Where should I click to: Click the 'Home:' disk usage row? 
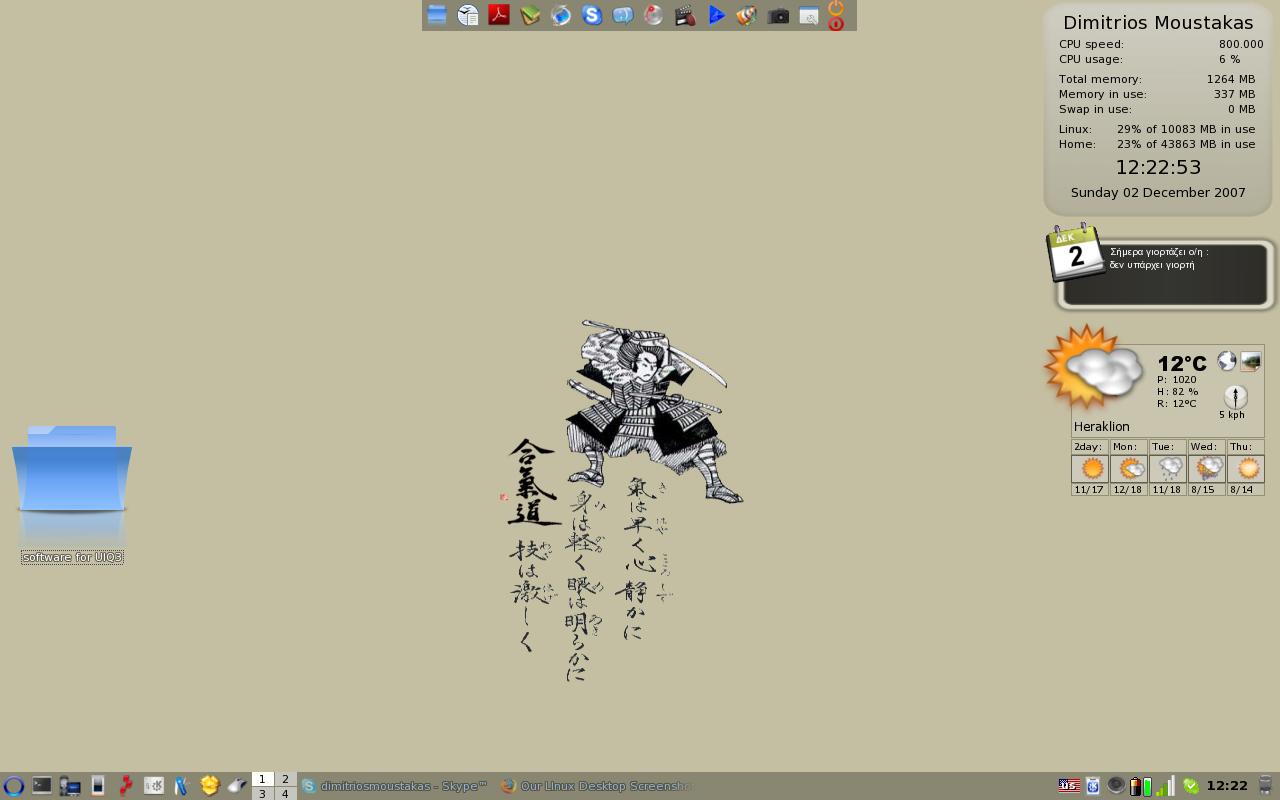coord(1157,144)
